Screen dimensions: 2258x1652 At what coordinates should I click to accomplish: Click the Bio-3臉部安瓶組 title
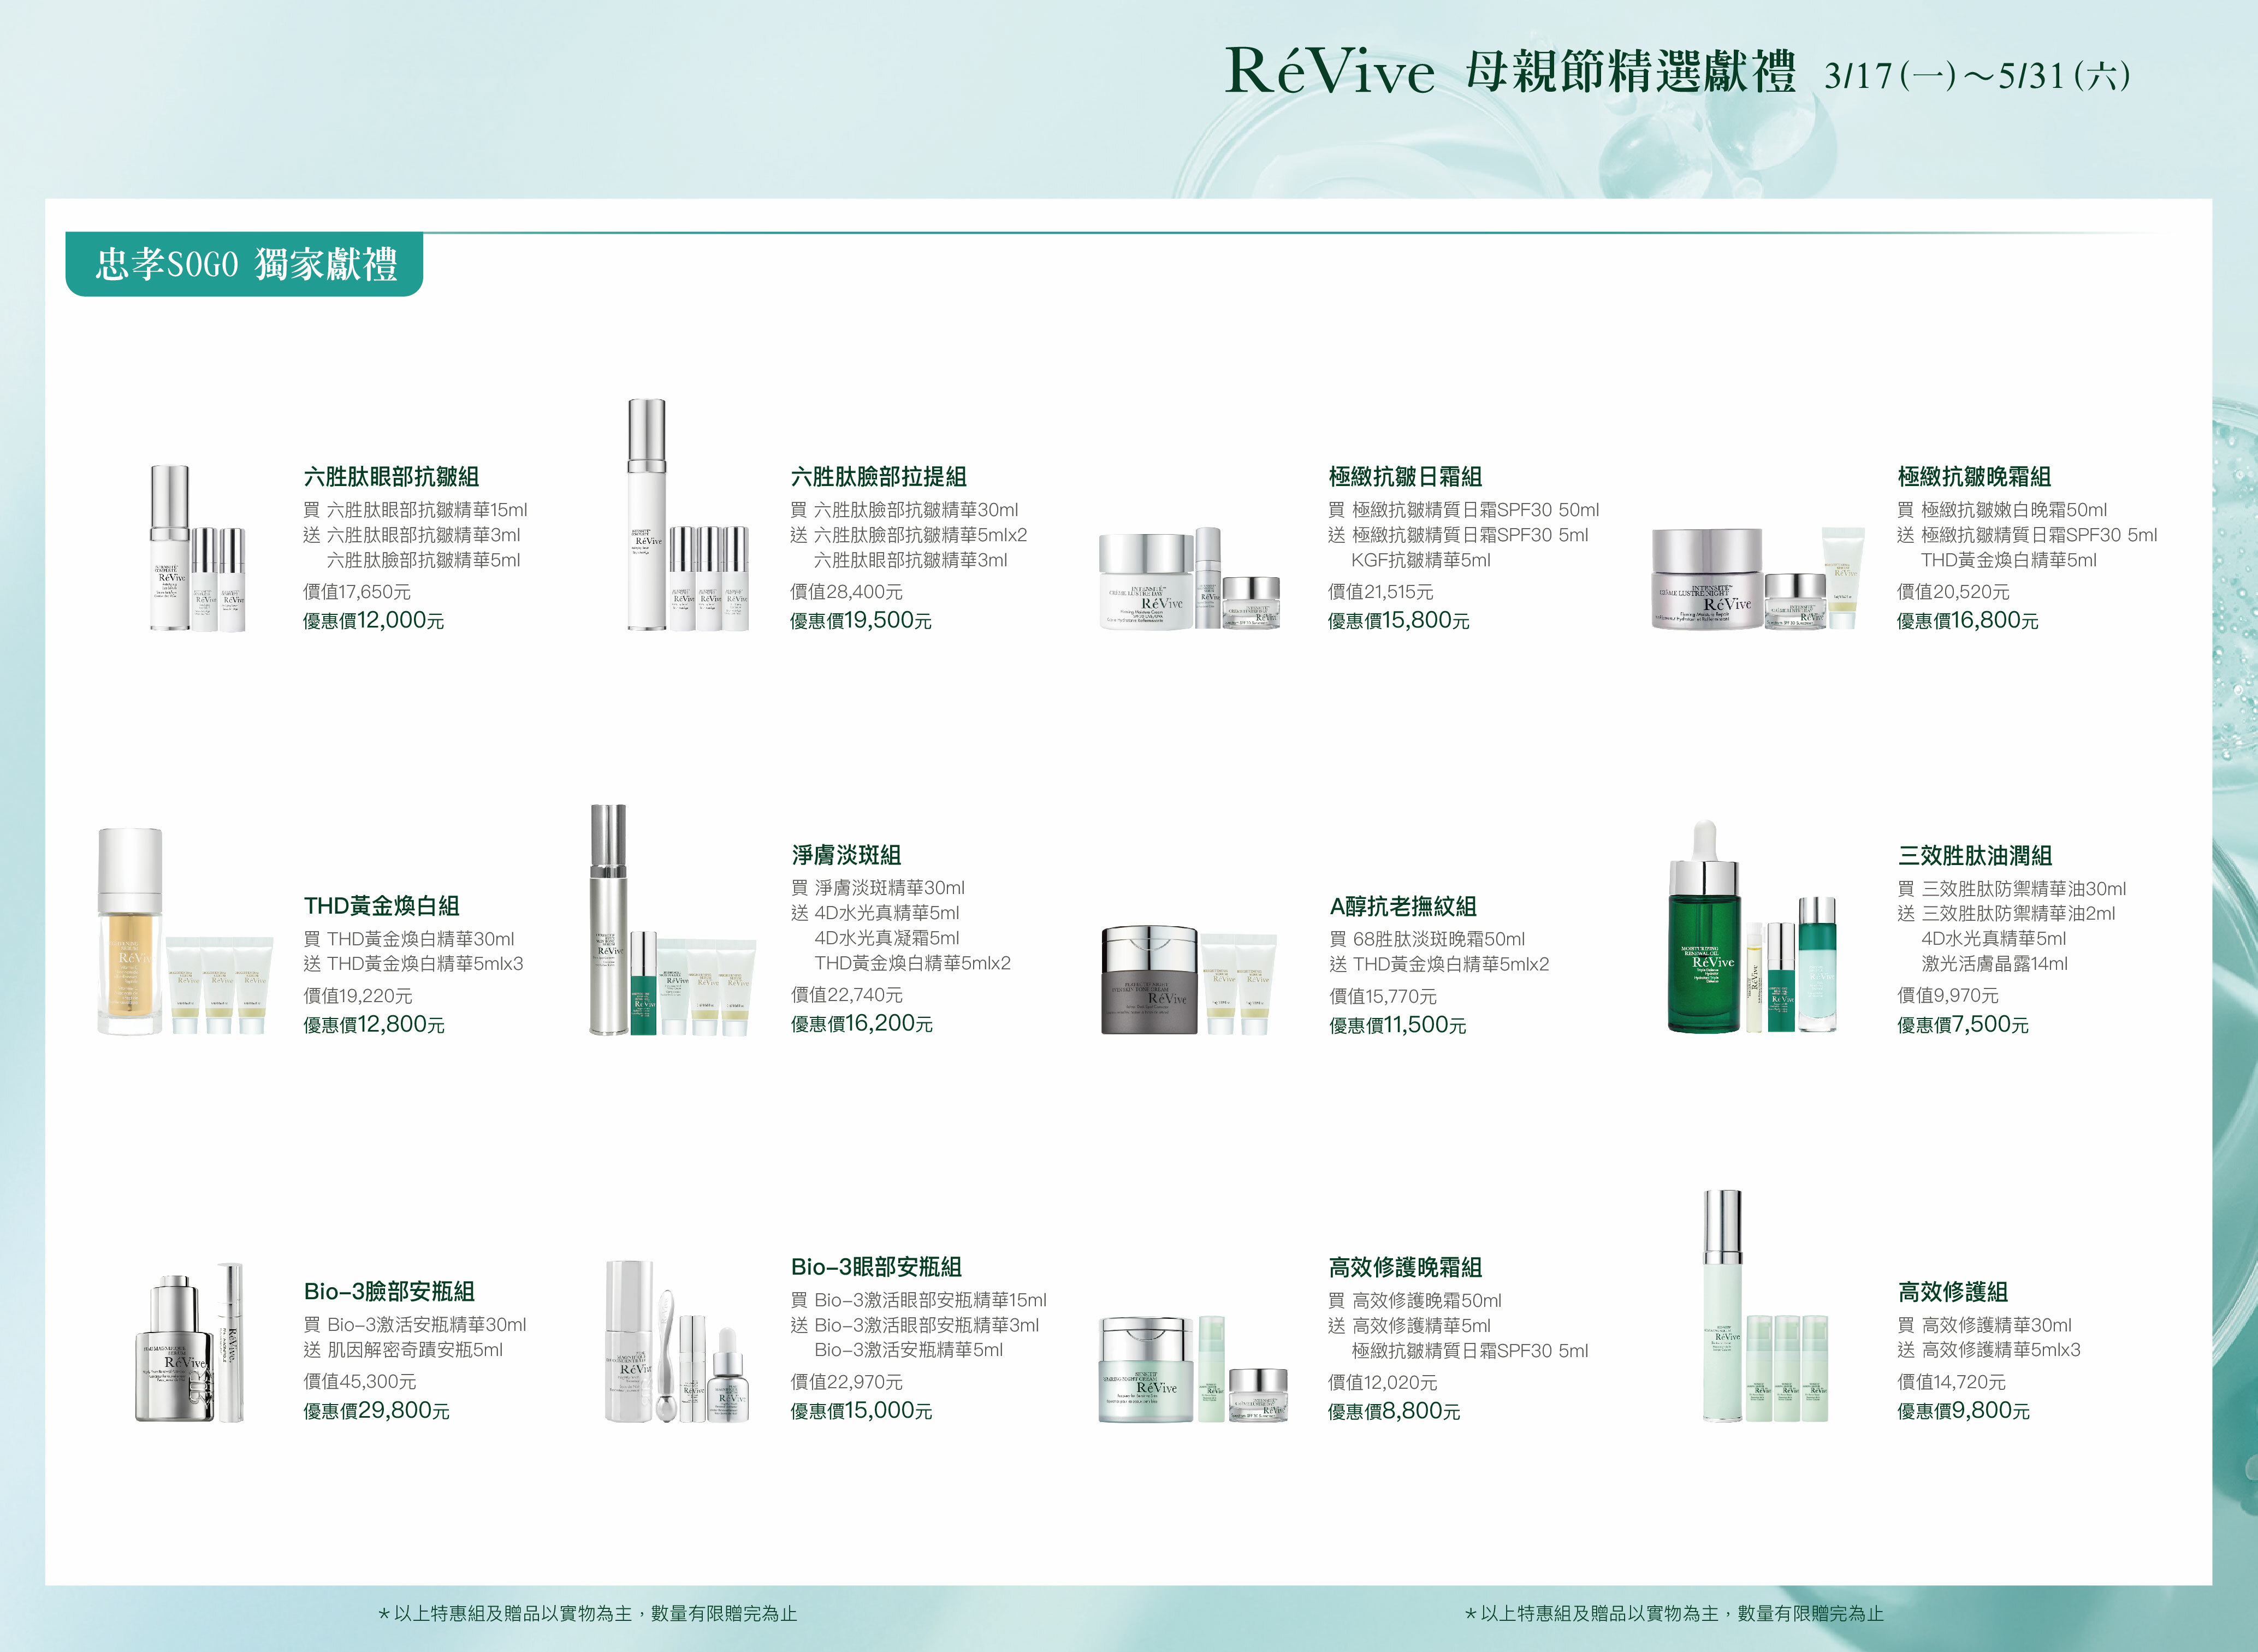point(389,1292)
